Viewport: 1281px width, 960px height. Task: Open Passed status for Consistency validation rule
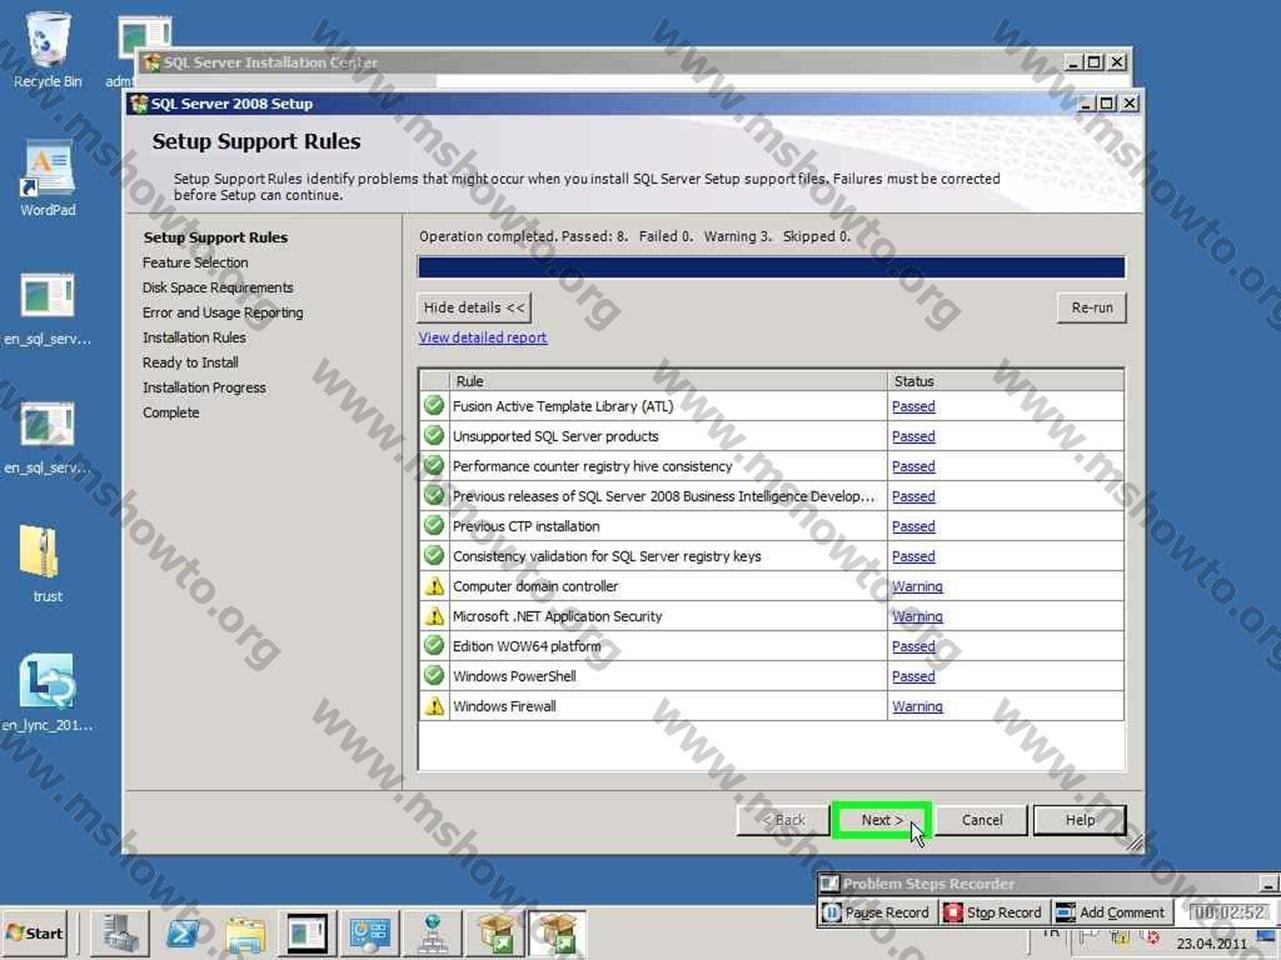coord(913,557)
